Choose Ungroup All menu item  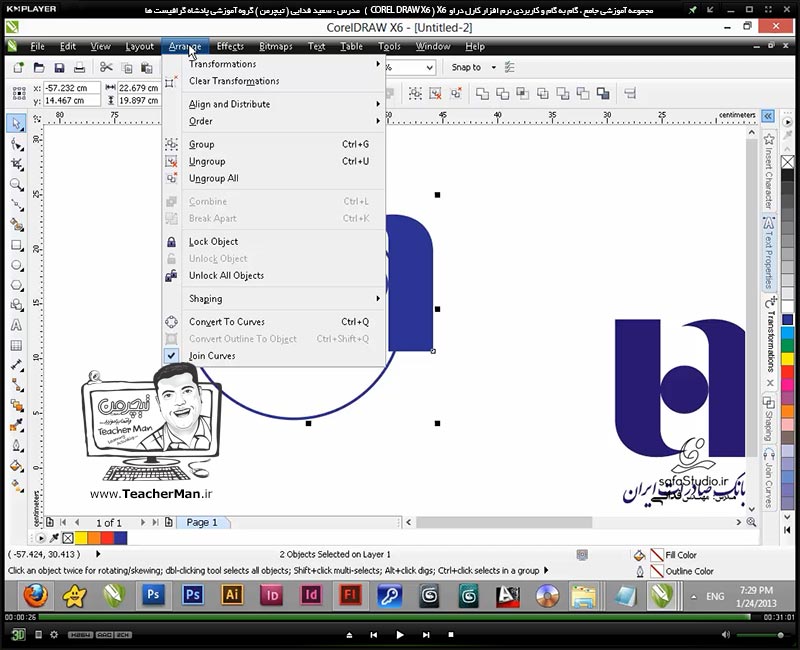[274, 179]
